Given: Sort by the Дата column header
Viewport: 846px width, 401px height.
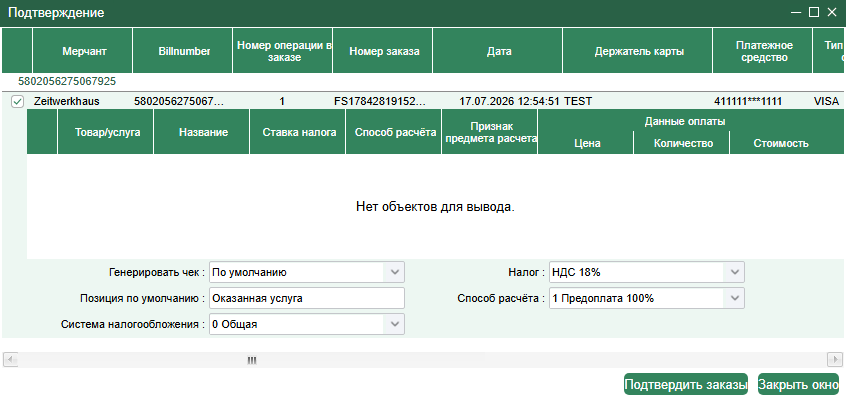Looking at the screenshot, I should point(497,51).
